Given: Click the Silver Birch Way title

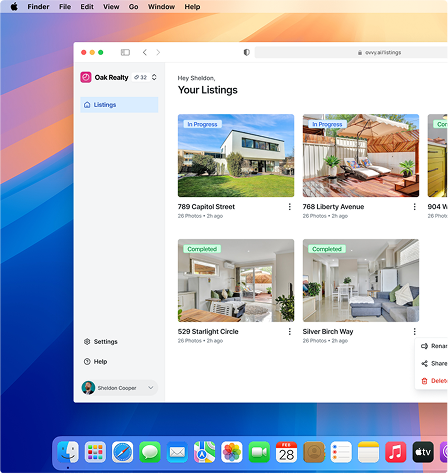Looking at the screenshot, I should 328,332.
